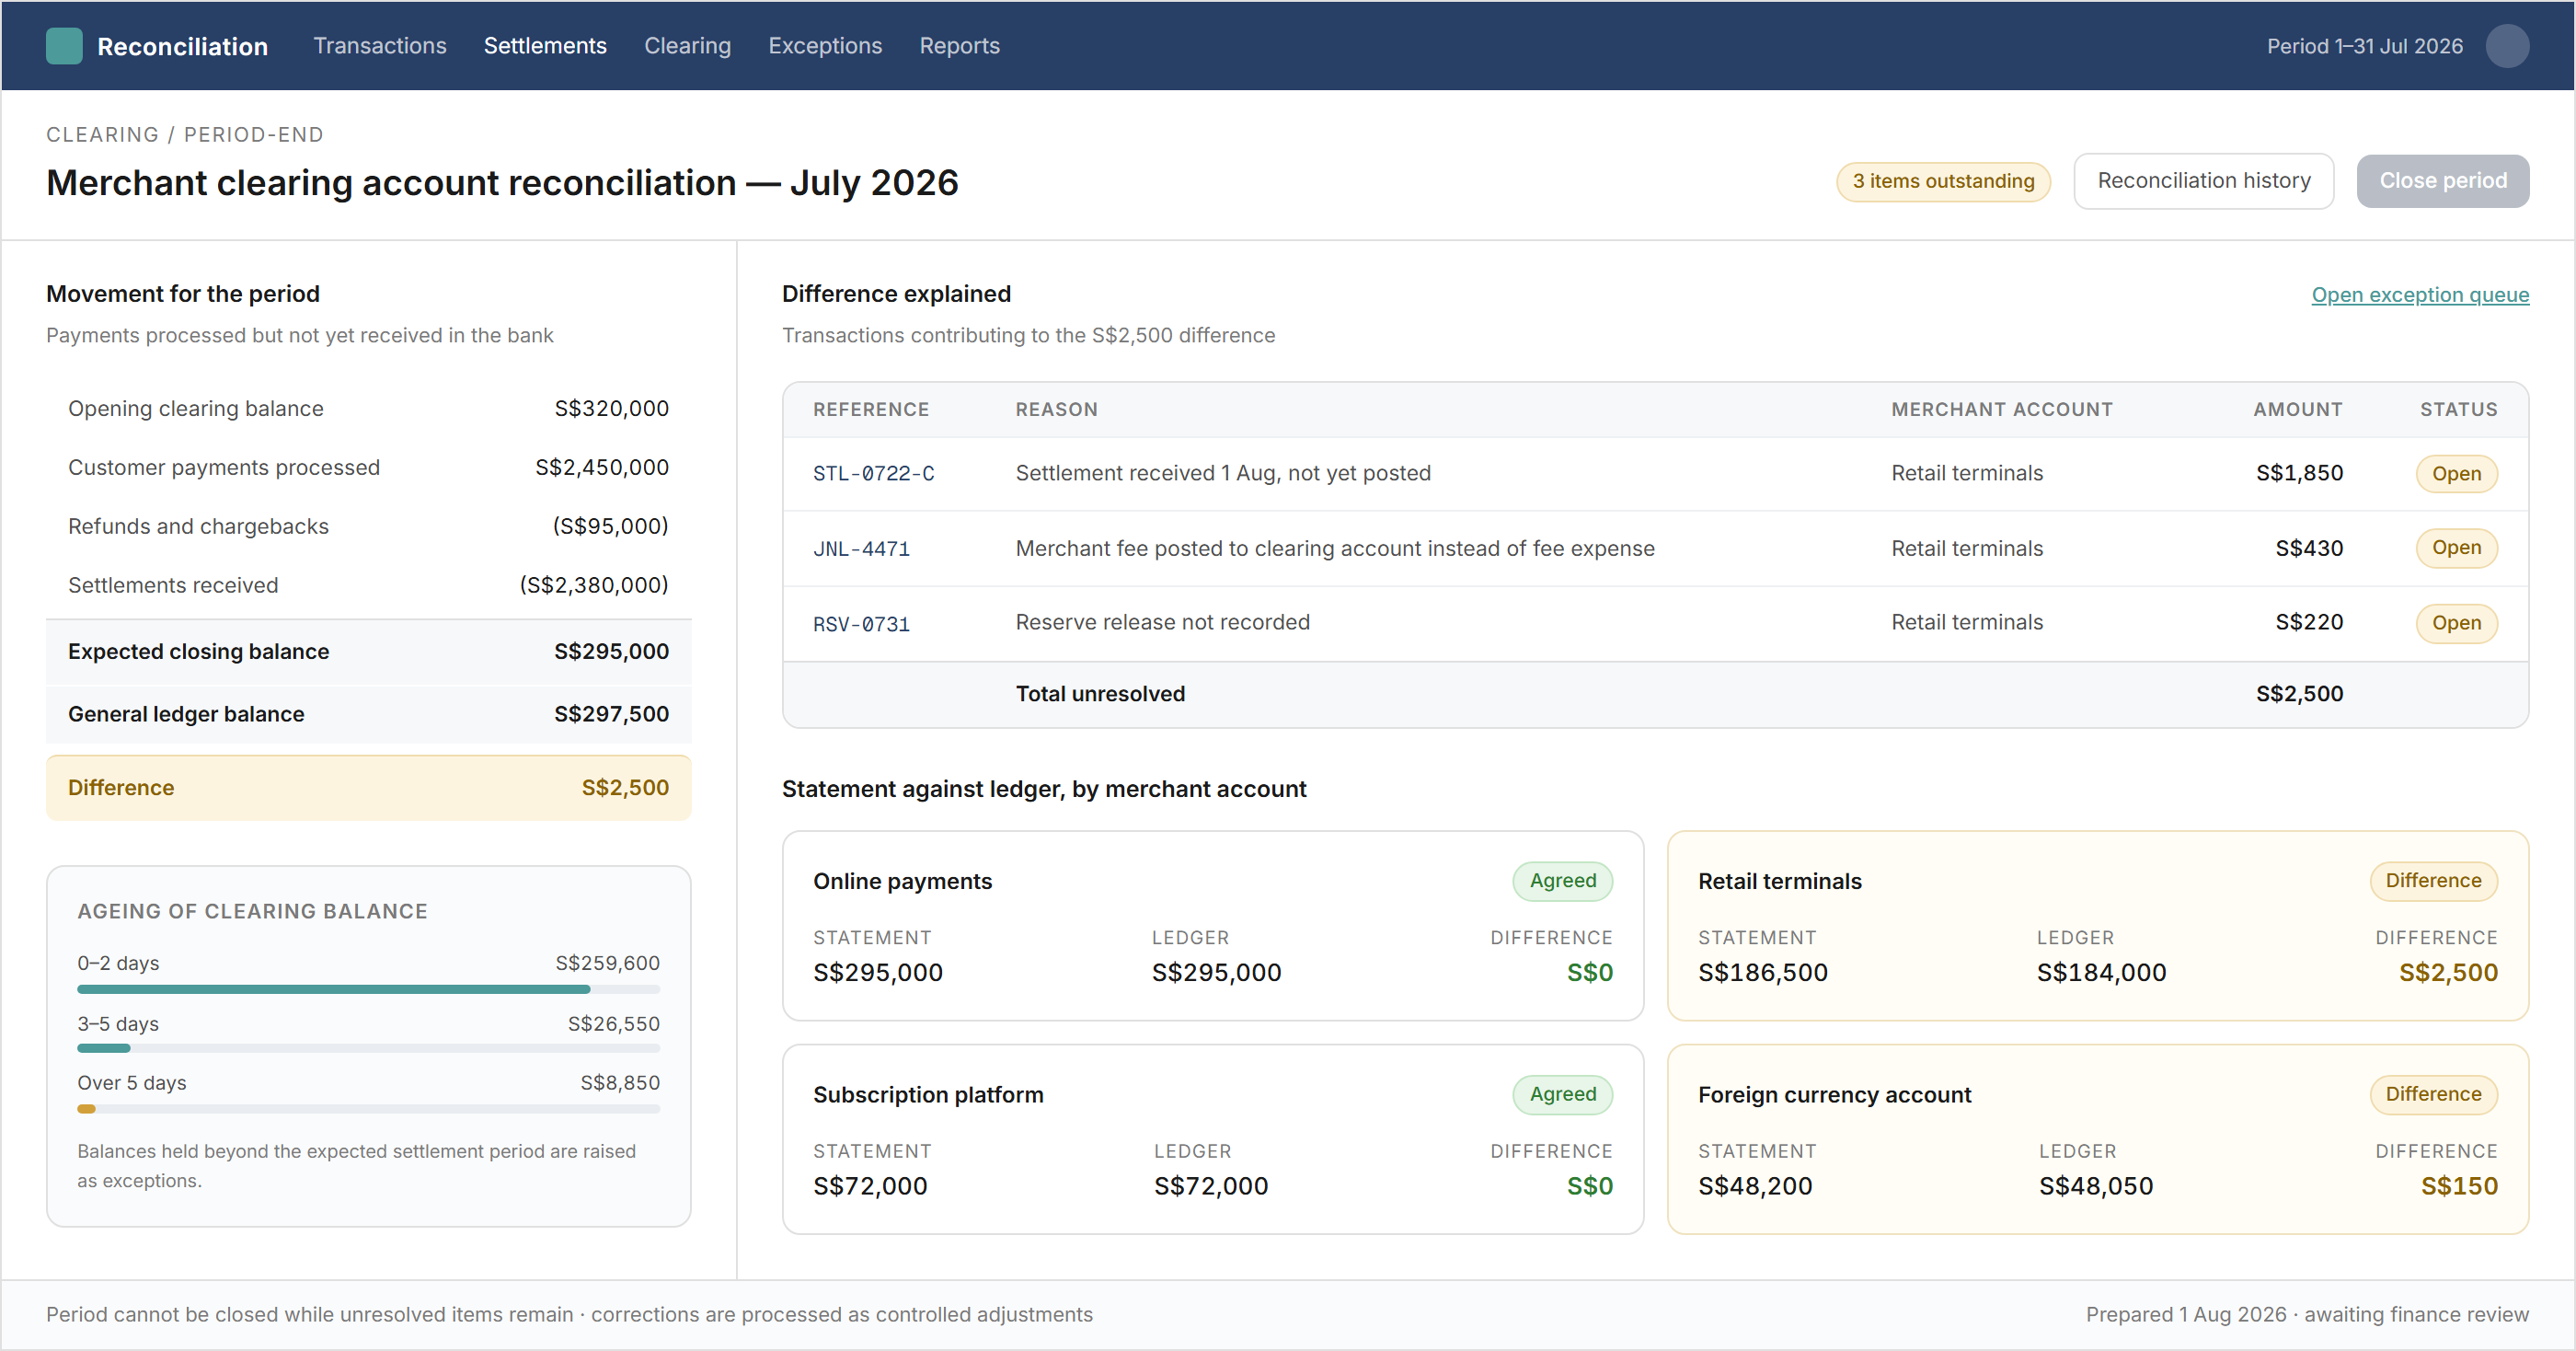Select the 3–5 days ageing bar
The height and width of the screenshot is (1351, 2576).
point(368,1048)
